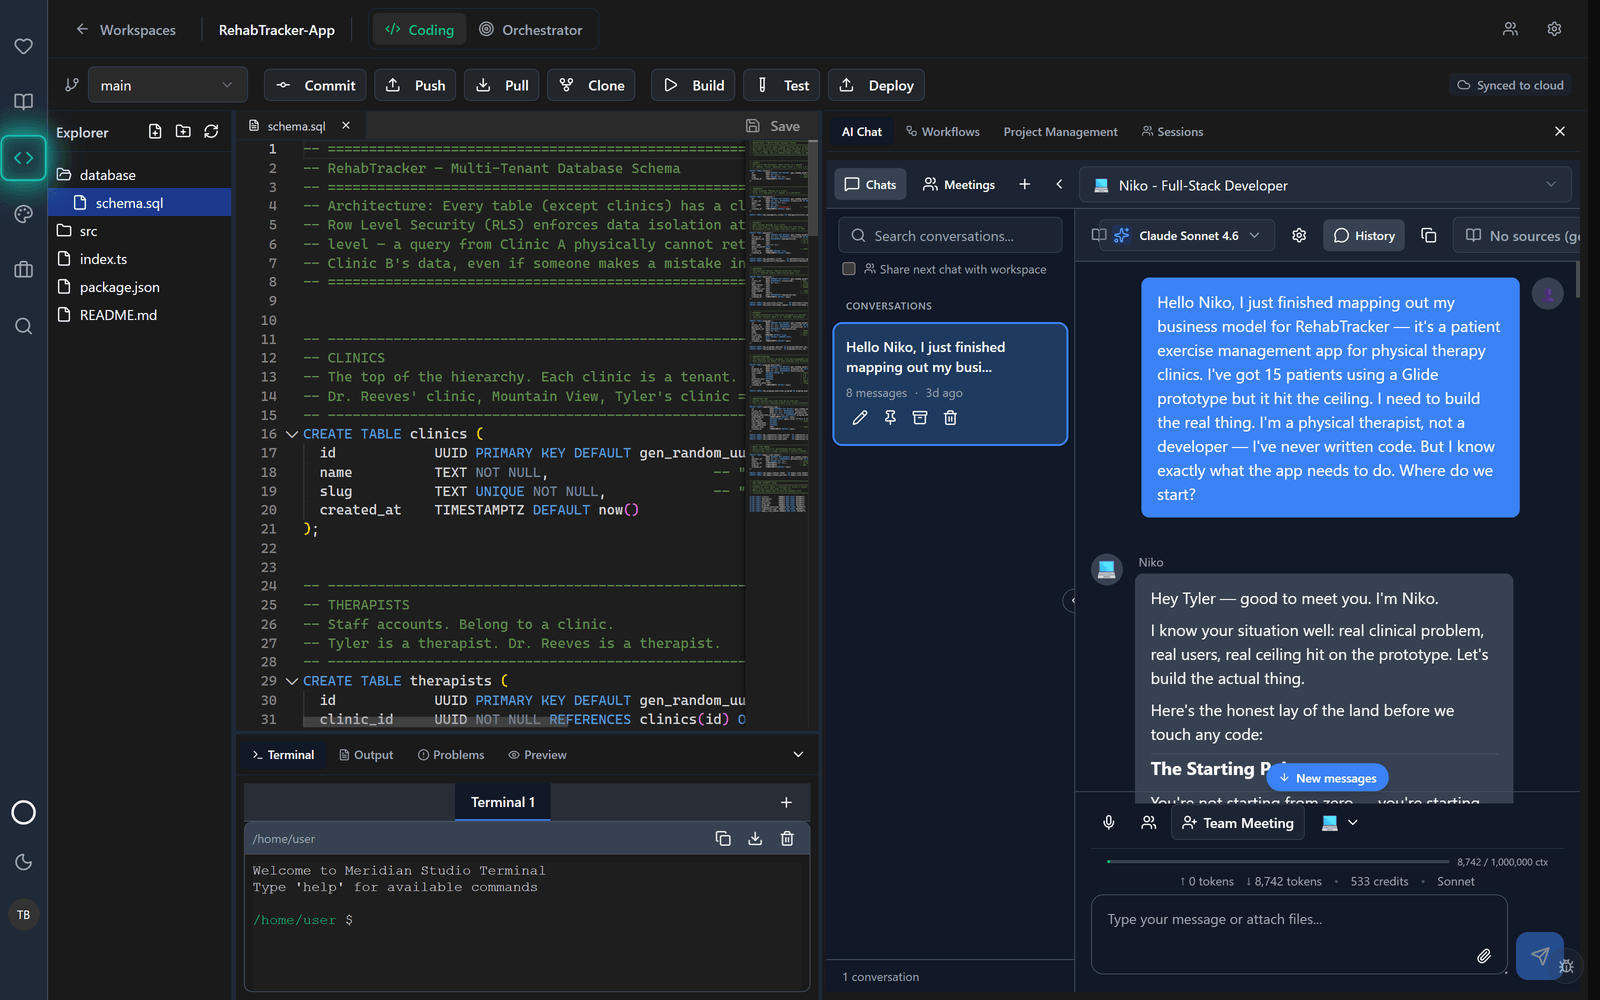Viewport: 1600px width, 1000px height.
Task: Run the Build button
Action: point(694,85)
